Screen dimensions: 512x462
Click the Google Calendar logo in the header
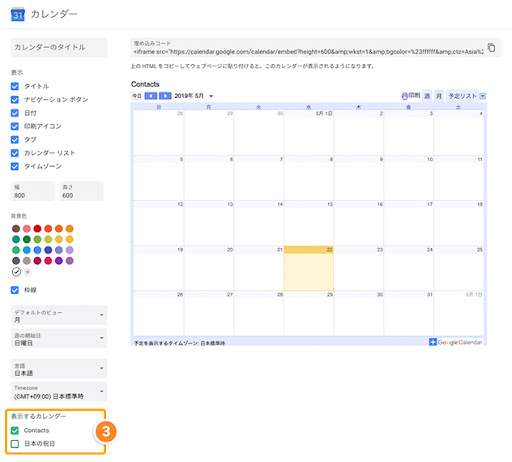(18, 14)
